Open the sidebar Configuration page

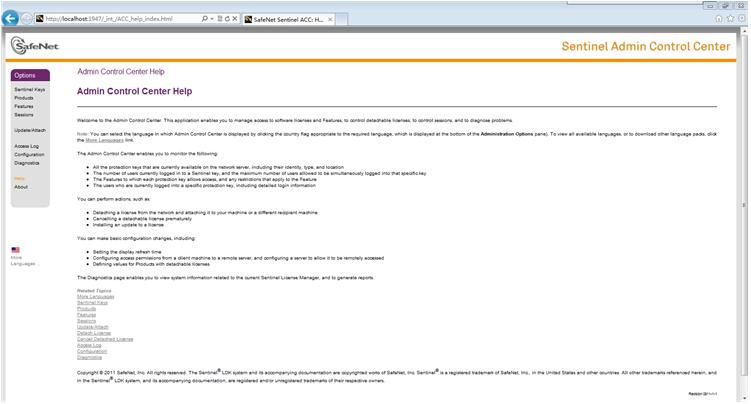point(29,154)
